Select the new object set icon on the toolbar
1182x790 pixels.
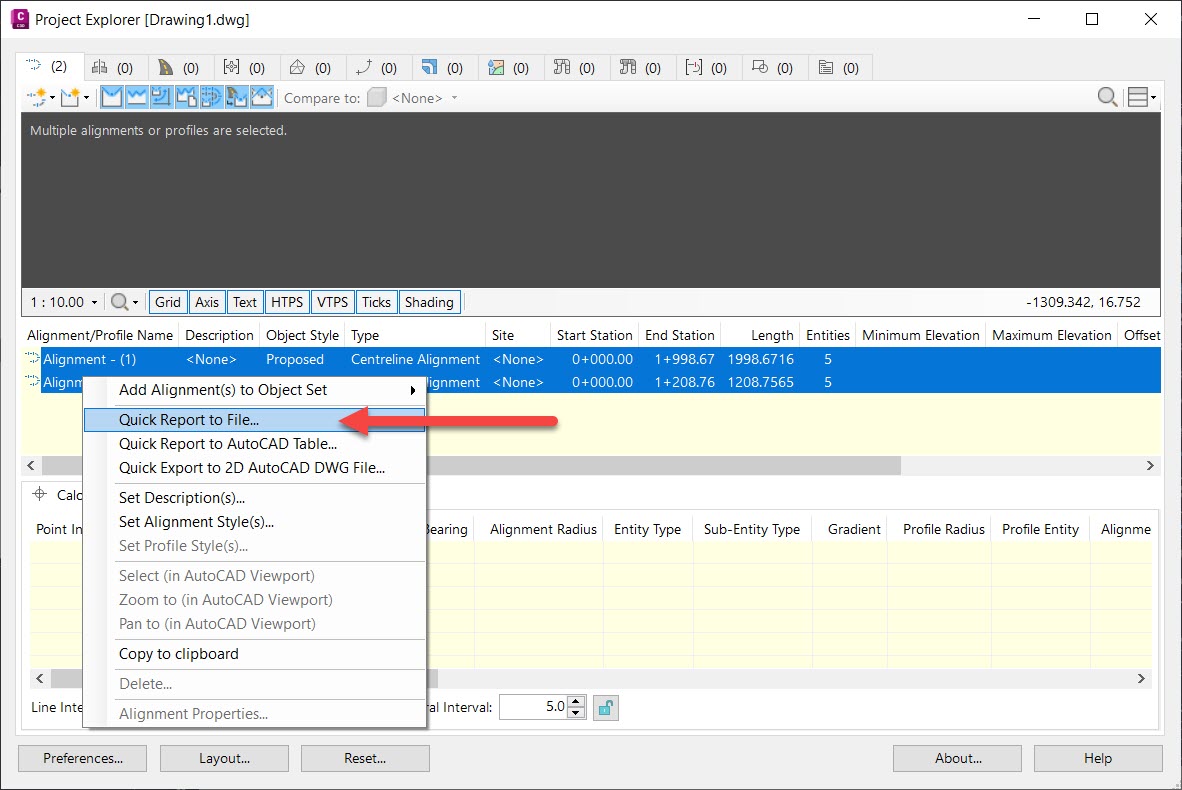pos(70,96)
